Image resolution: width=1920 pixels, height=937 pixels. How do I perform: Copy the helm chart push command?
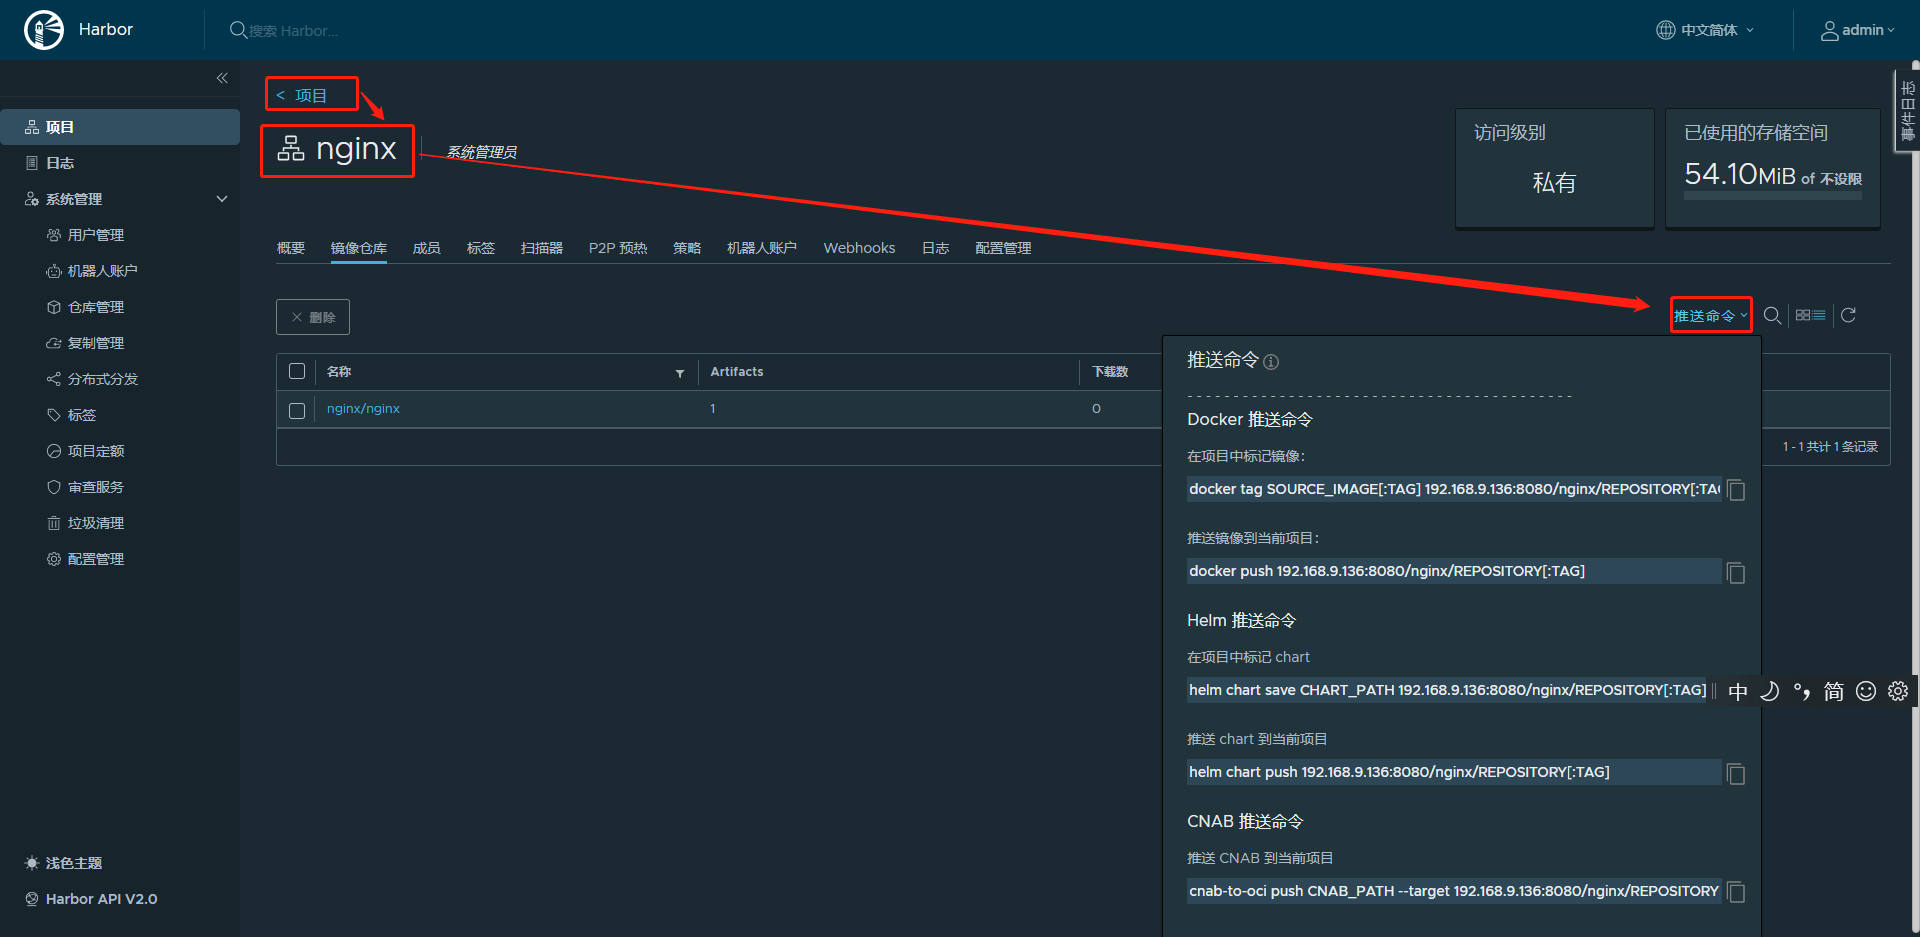(x=1736, y=773)
